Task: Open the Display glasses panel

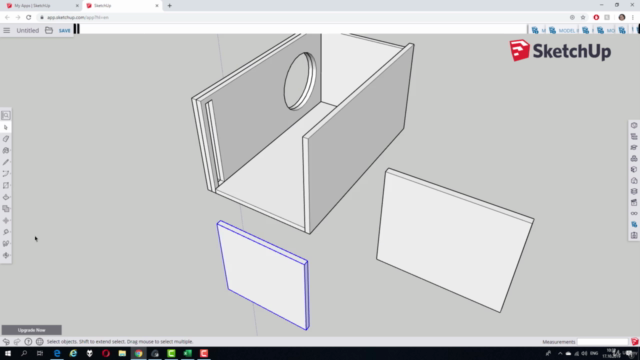Action: 634,213
